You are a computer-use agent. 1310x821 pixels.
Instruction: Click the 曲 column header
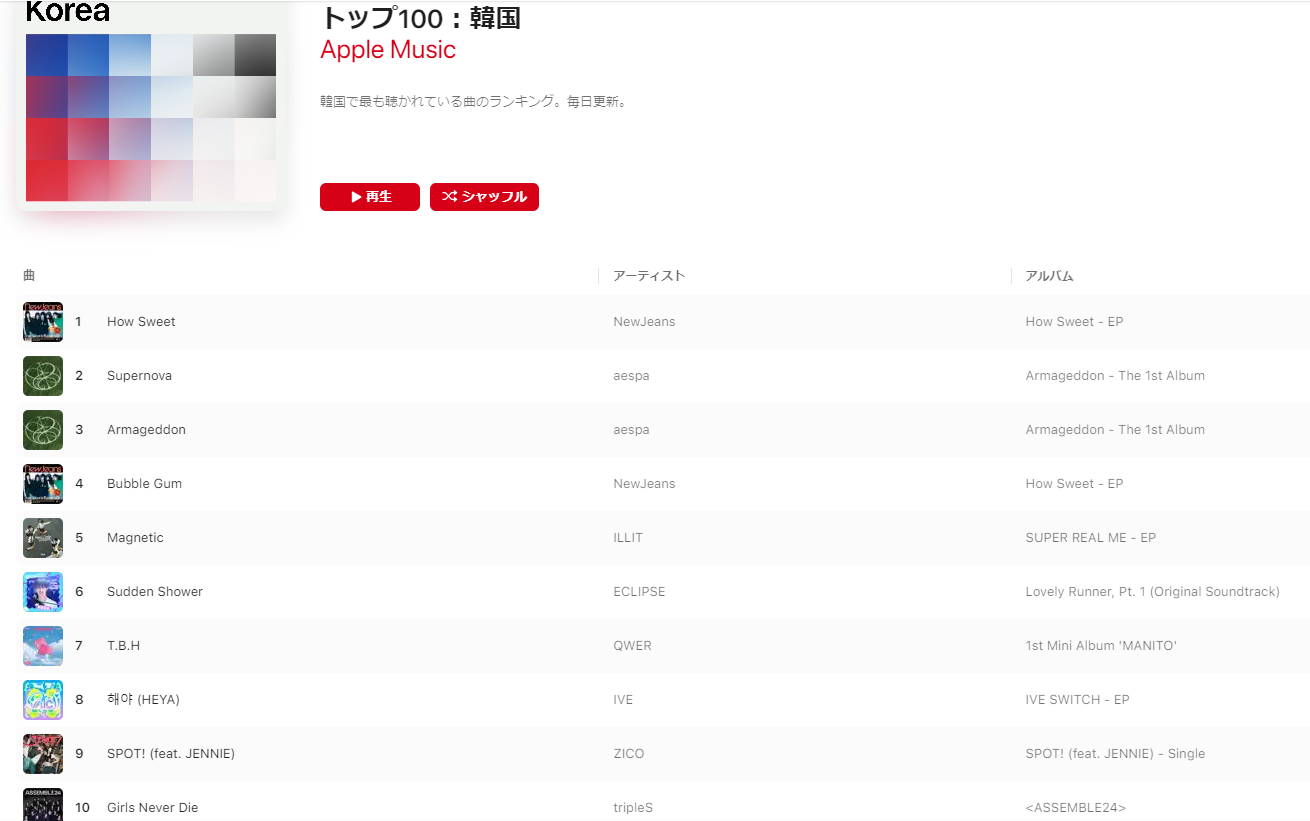(29, 276)
